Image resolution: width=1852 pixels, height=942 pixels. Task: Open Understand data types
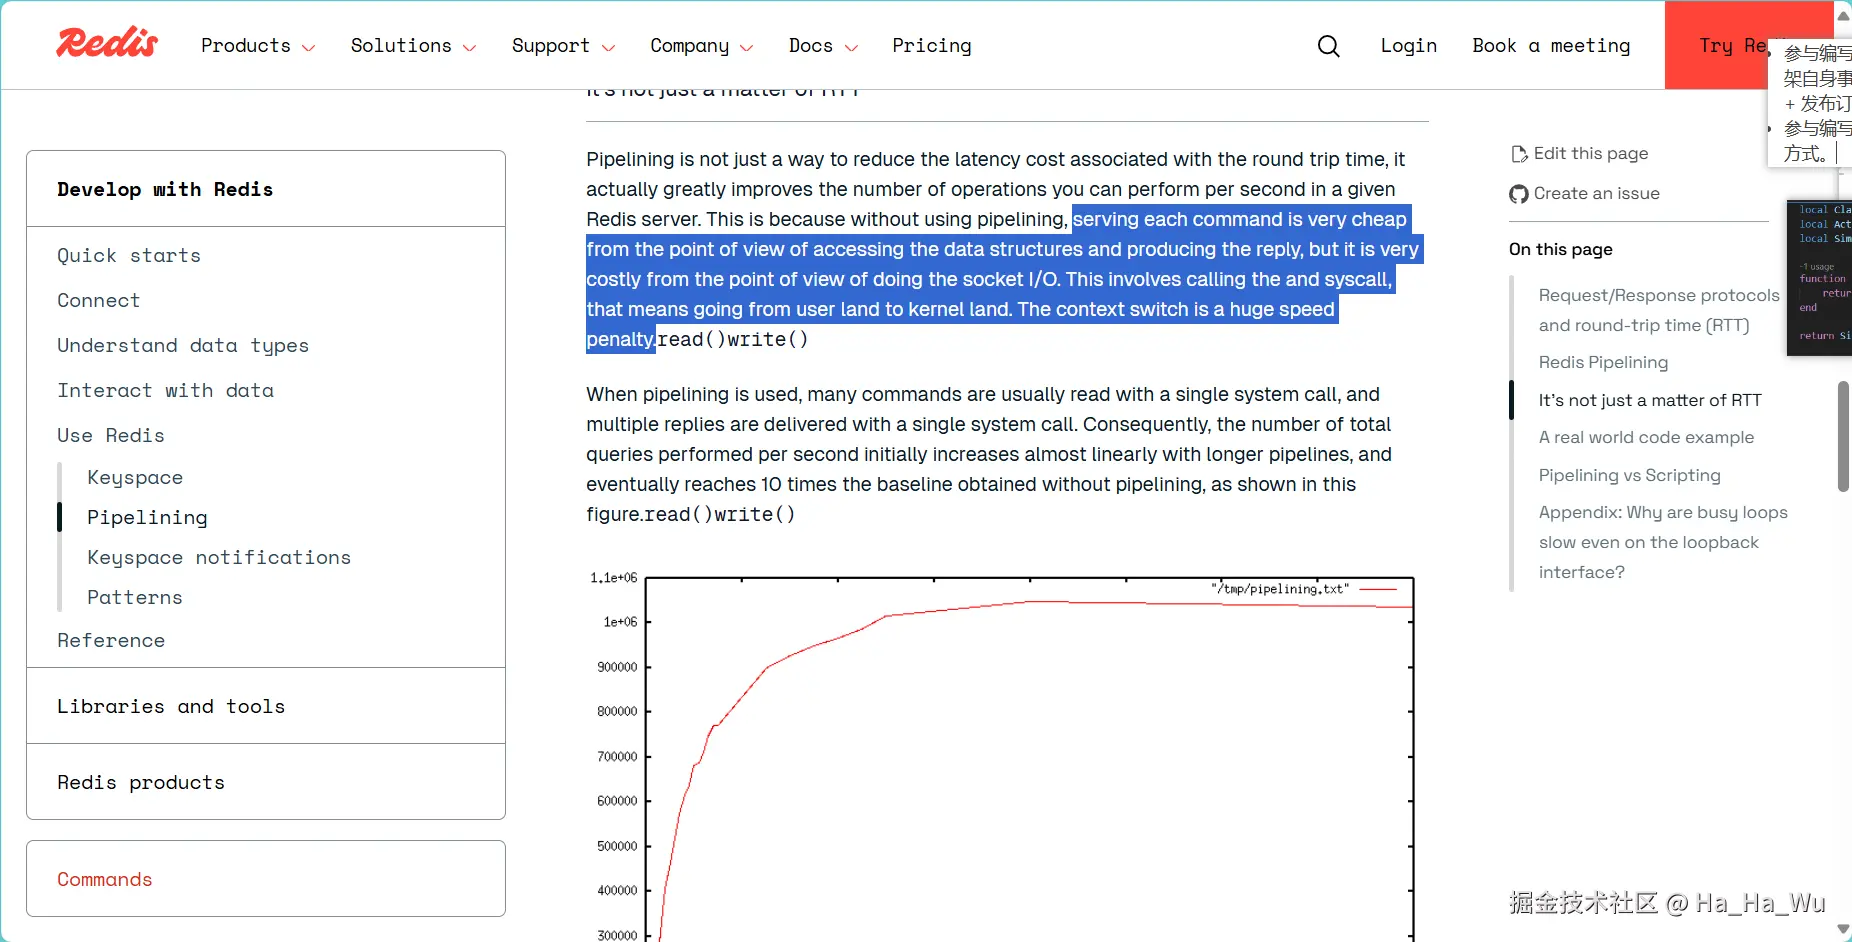(183, 345)
